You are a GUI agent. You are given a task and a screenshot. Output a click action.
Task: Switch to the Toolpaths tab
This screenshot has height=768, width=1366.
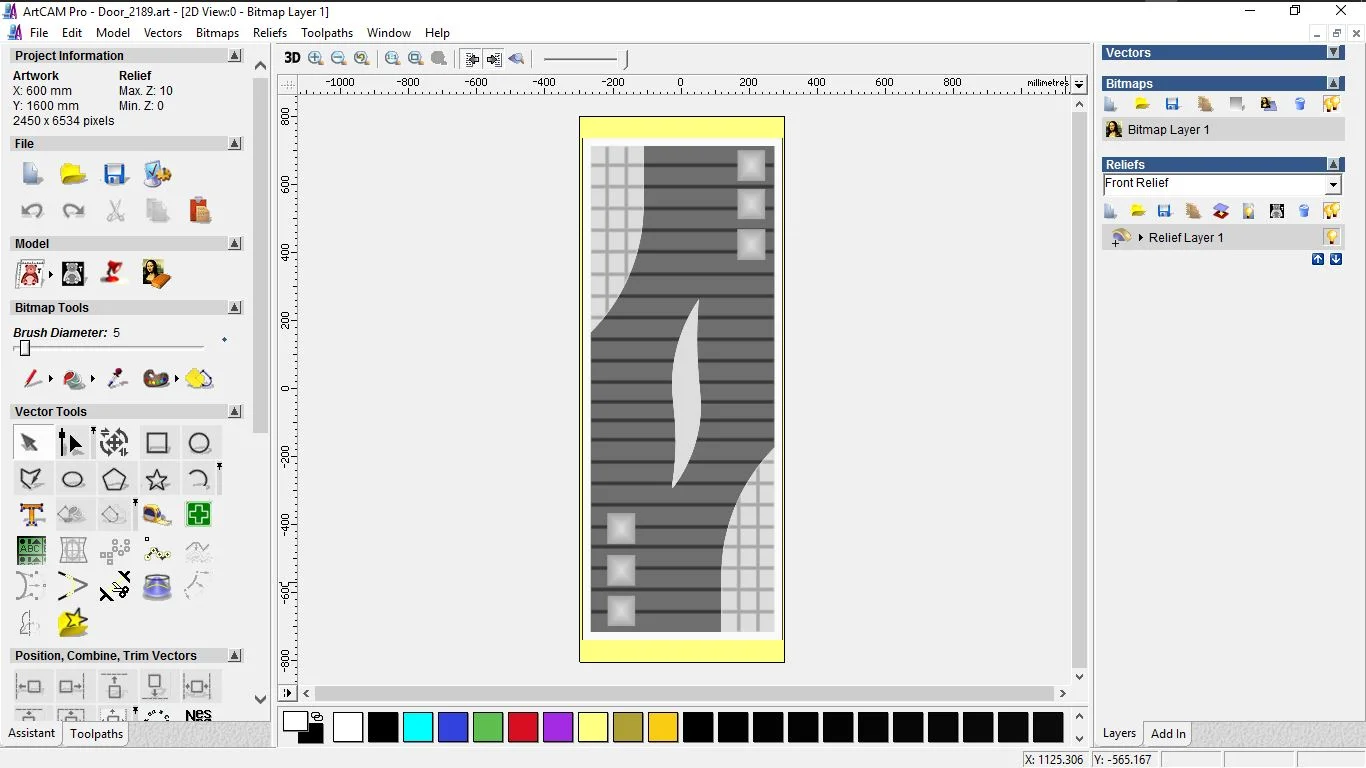pyautogui.click(x=96, y=734)
